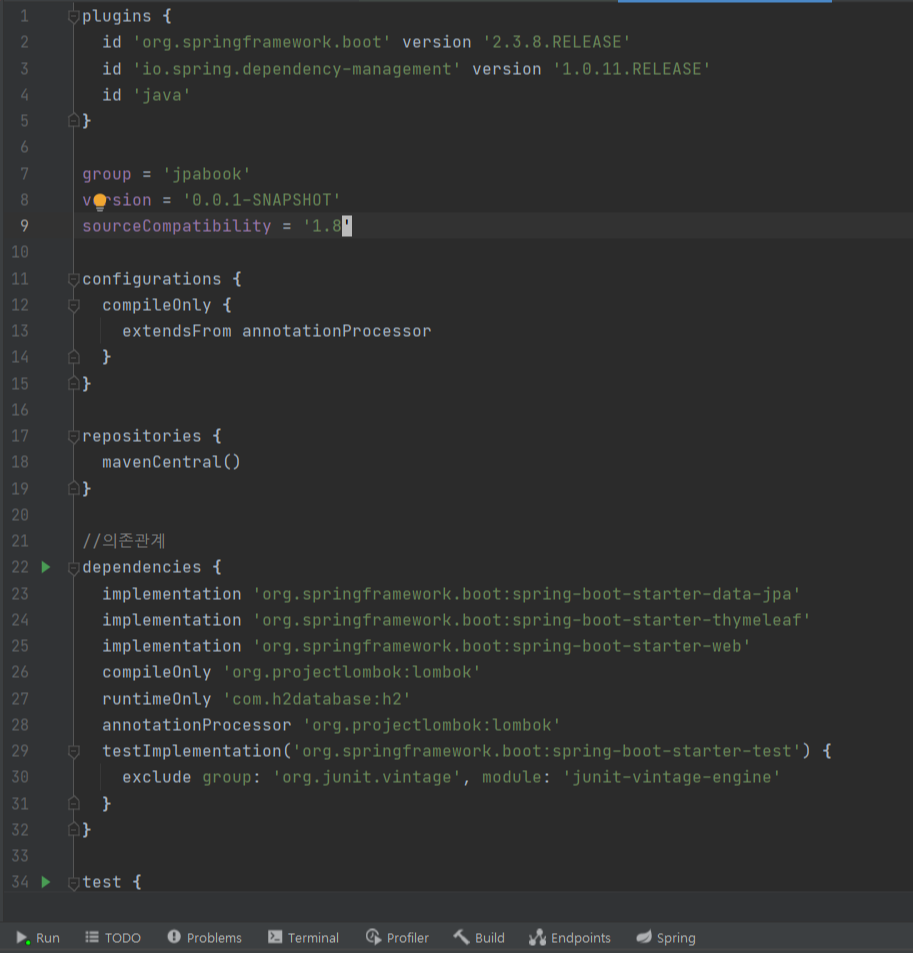Run the dependencies block via gutter arrow

point(46,567)
